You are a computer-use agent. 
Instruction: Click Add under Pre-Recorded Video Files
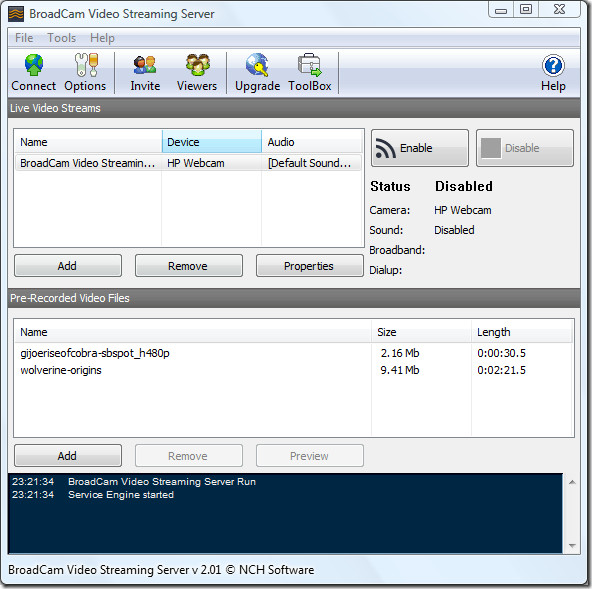[68, 456]
